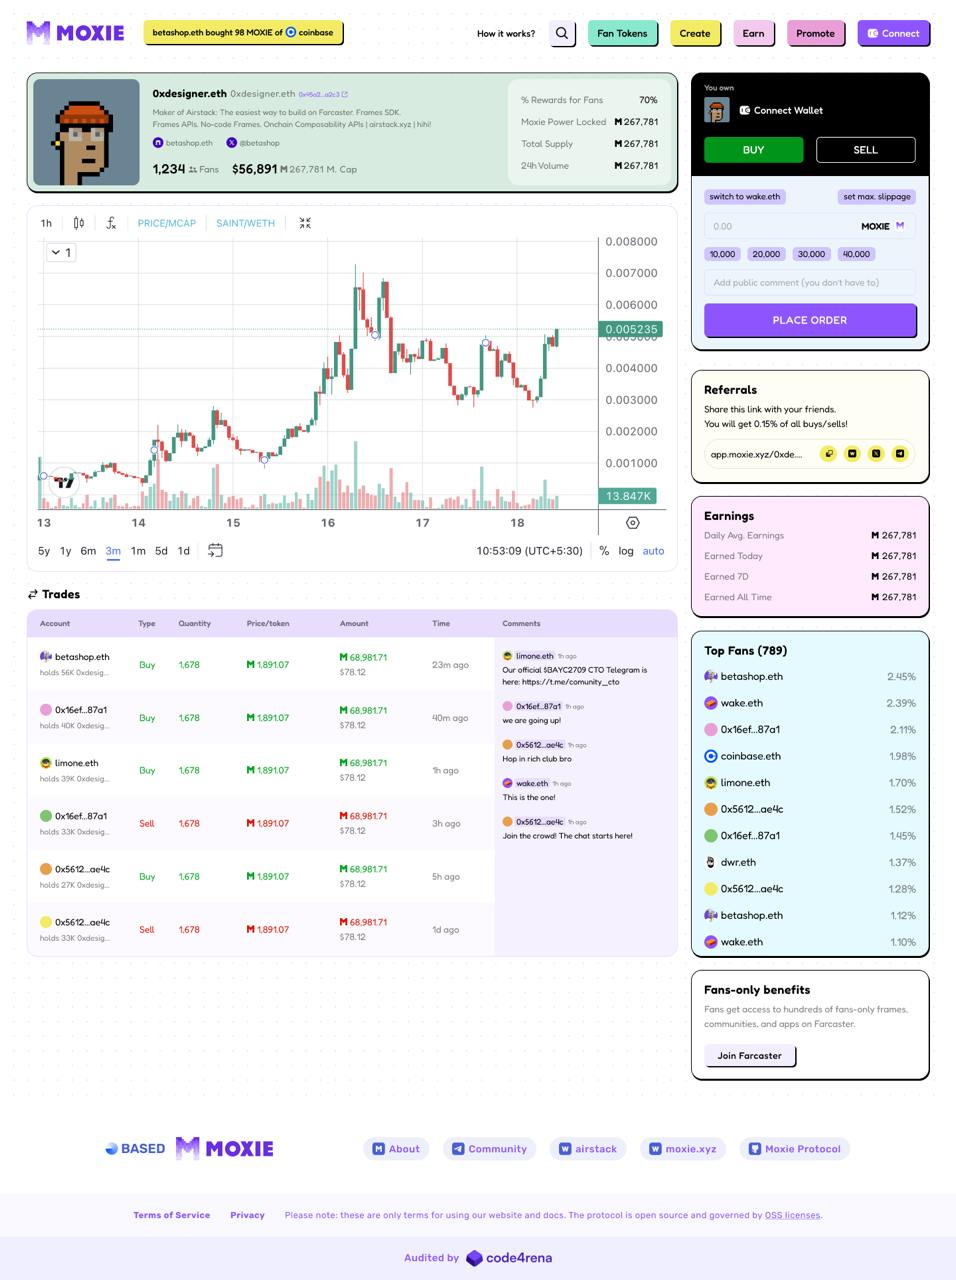The image size is (956, 1280).
Task: Select the 6m chart range
Action: pos(88,551)
